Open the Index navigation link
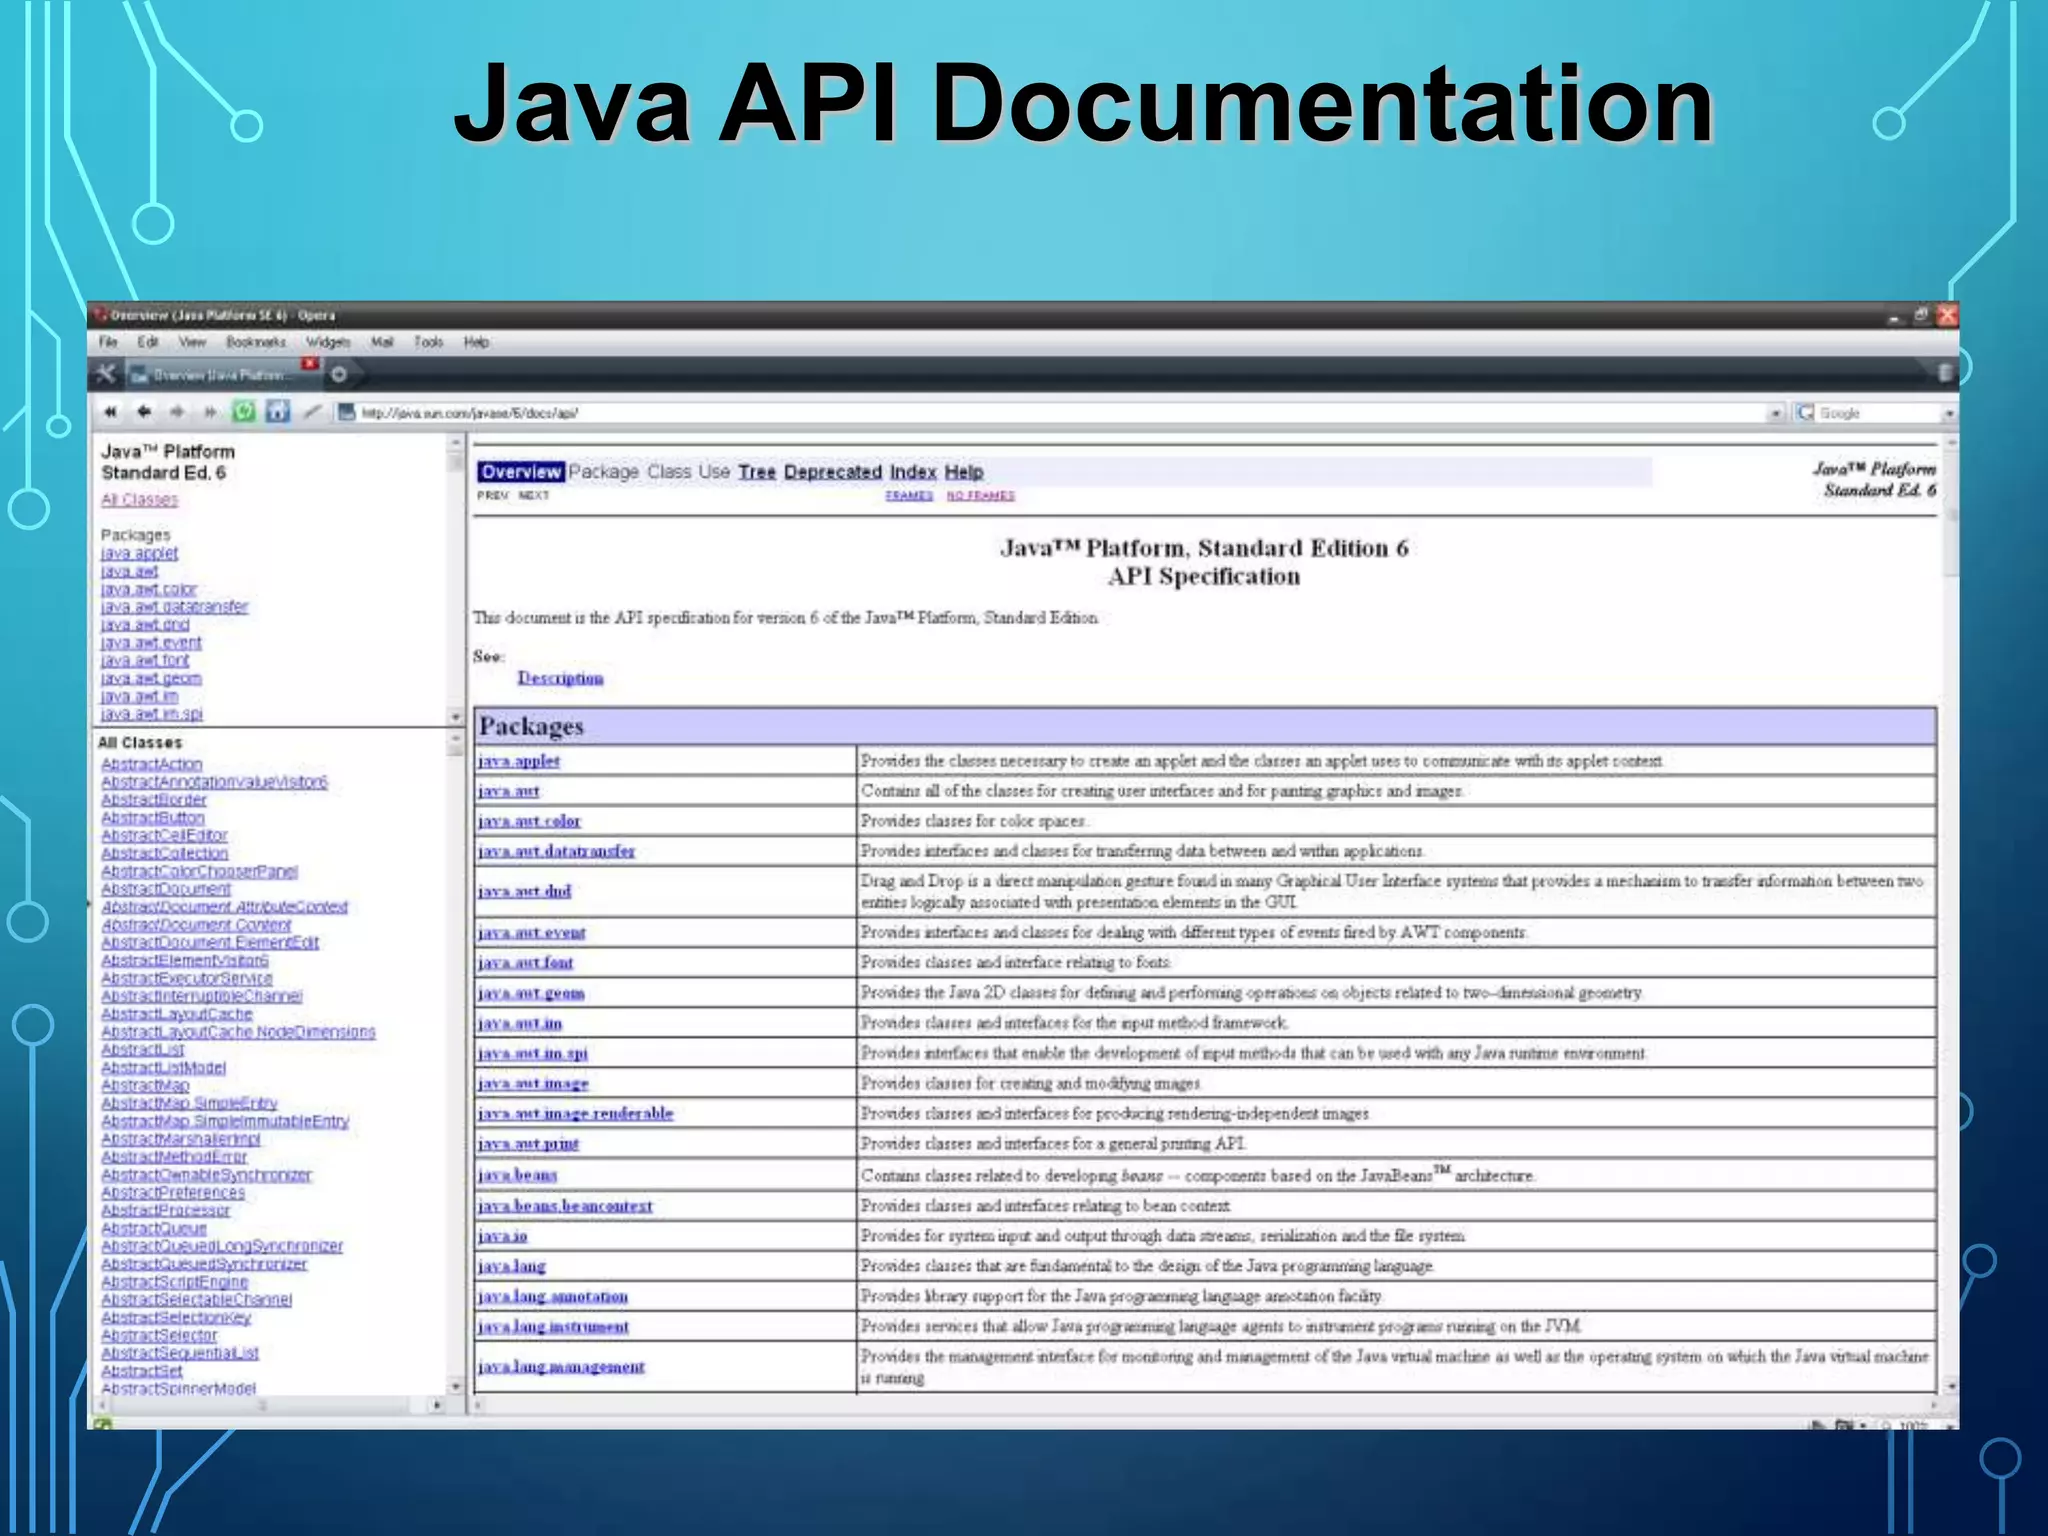Image resolution: width=2048 pixels, height=1536 pixels. pos(913,472)
